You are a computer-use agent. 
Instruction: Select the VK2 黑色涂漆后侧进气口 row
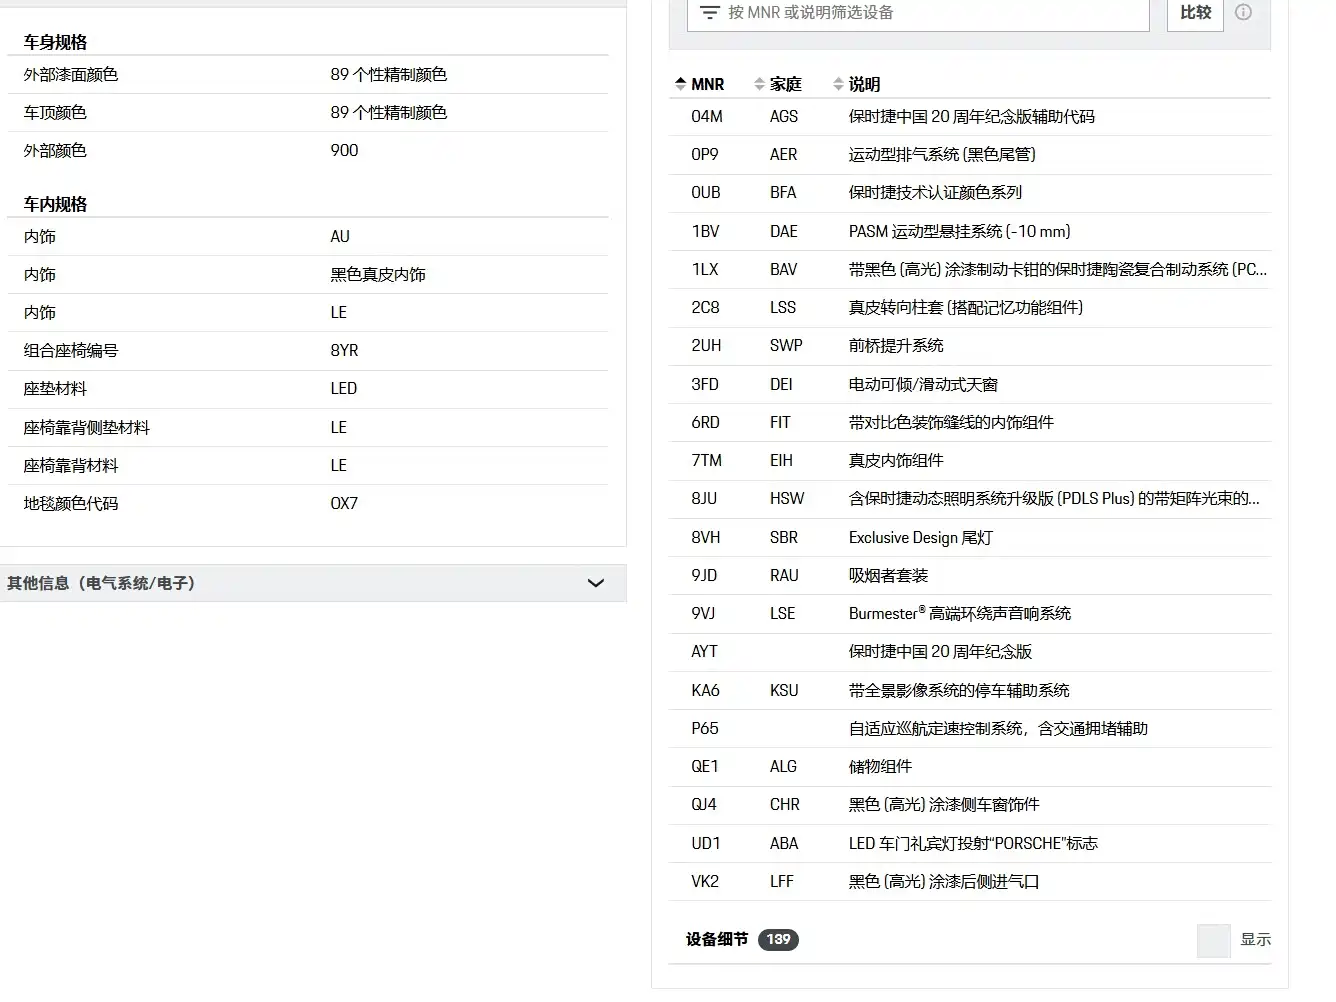[x=970, y=882]
